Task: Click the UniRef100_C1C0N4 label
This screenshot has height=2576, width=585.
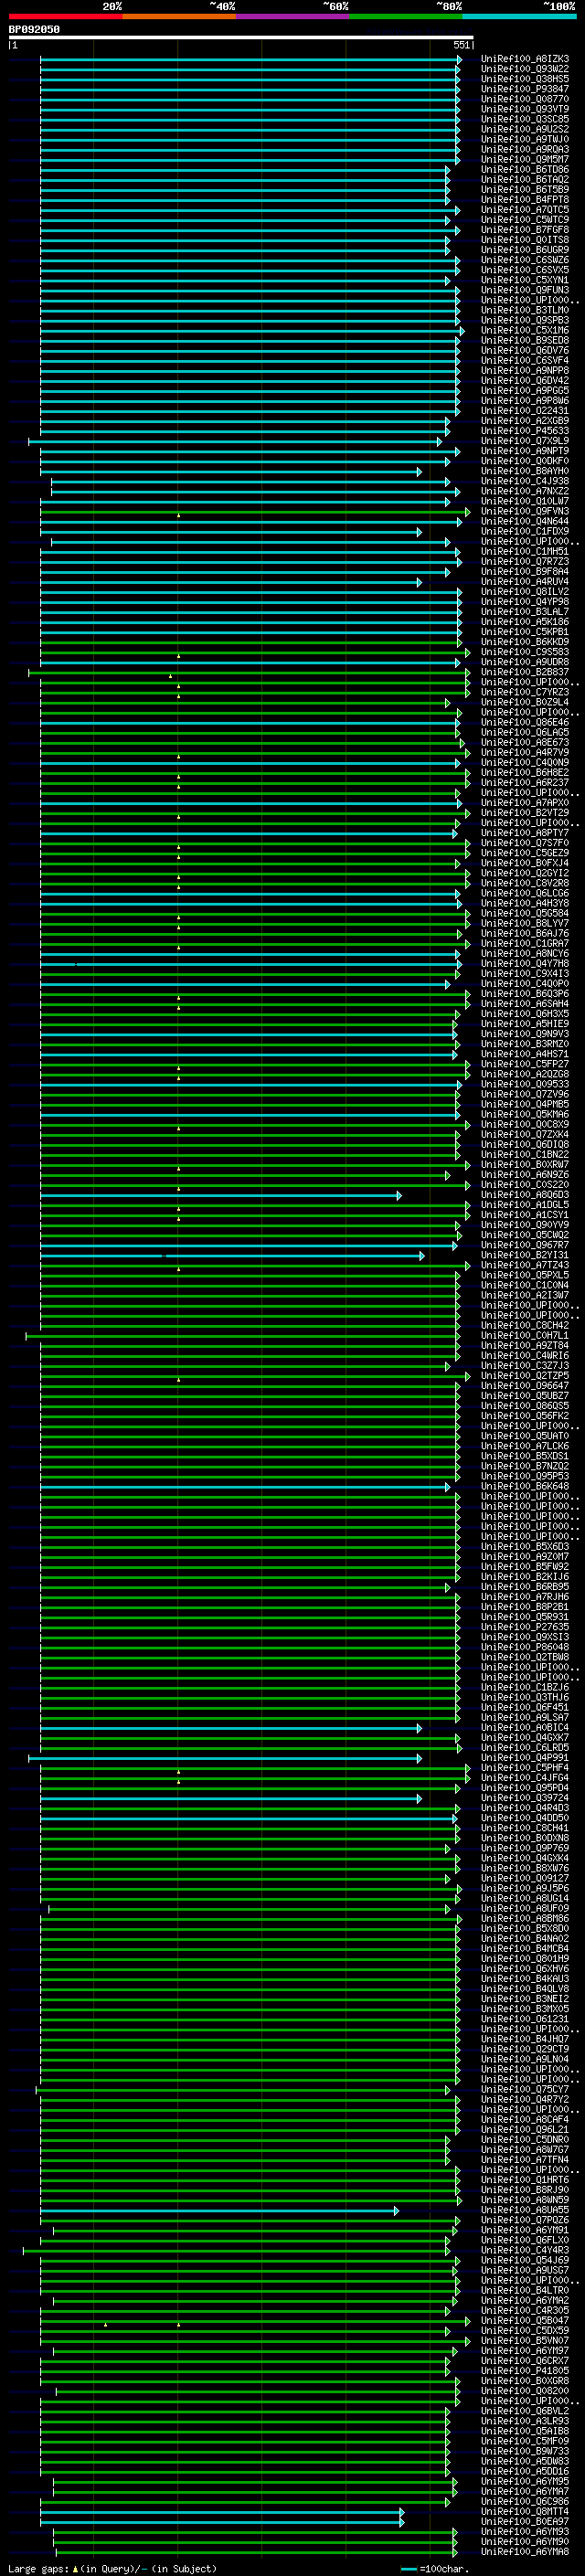Action: point(525,1285)
